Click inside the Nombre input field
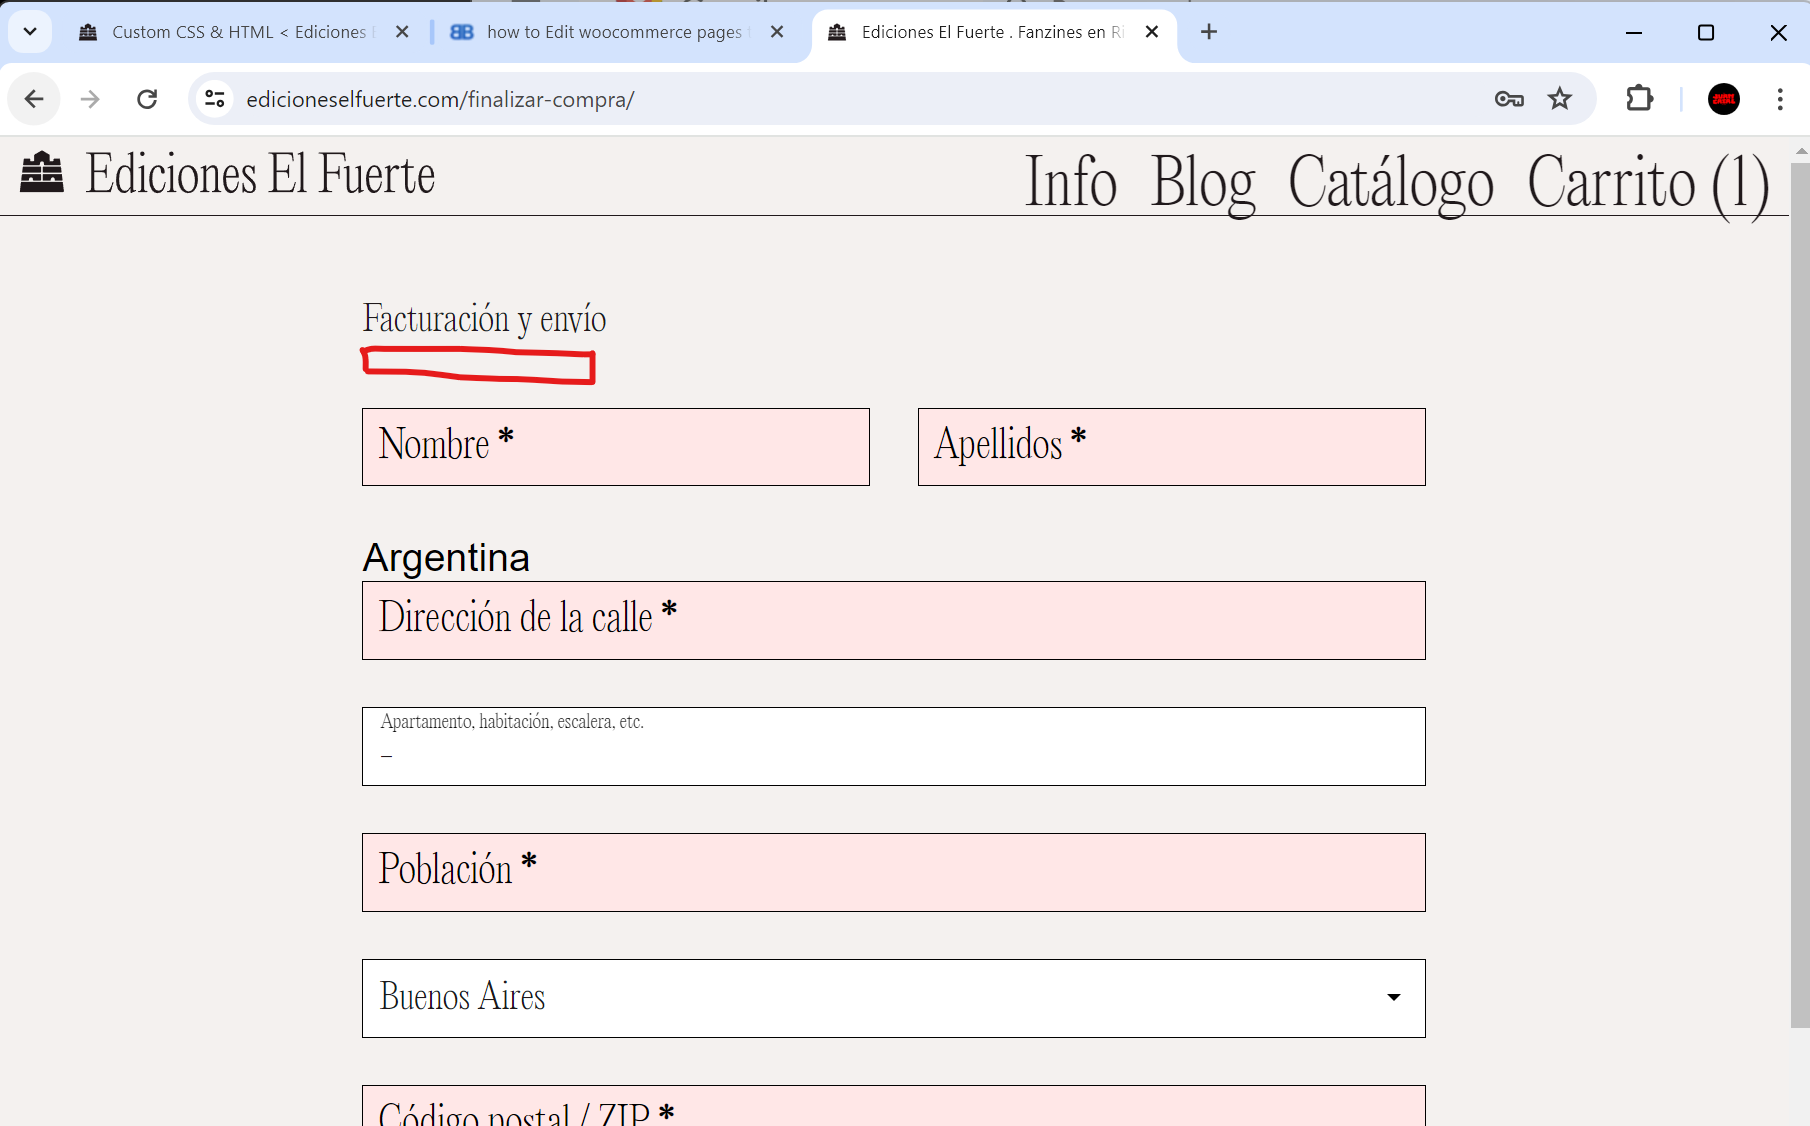This screenshot has width=1810, height=1126. [x=615, y=447]
